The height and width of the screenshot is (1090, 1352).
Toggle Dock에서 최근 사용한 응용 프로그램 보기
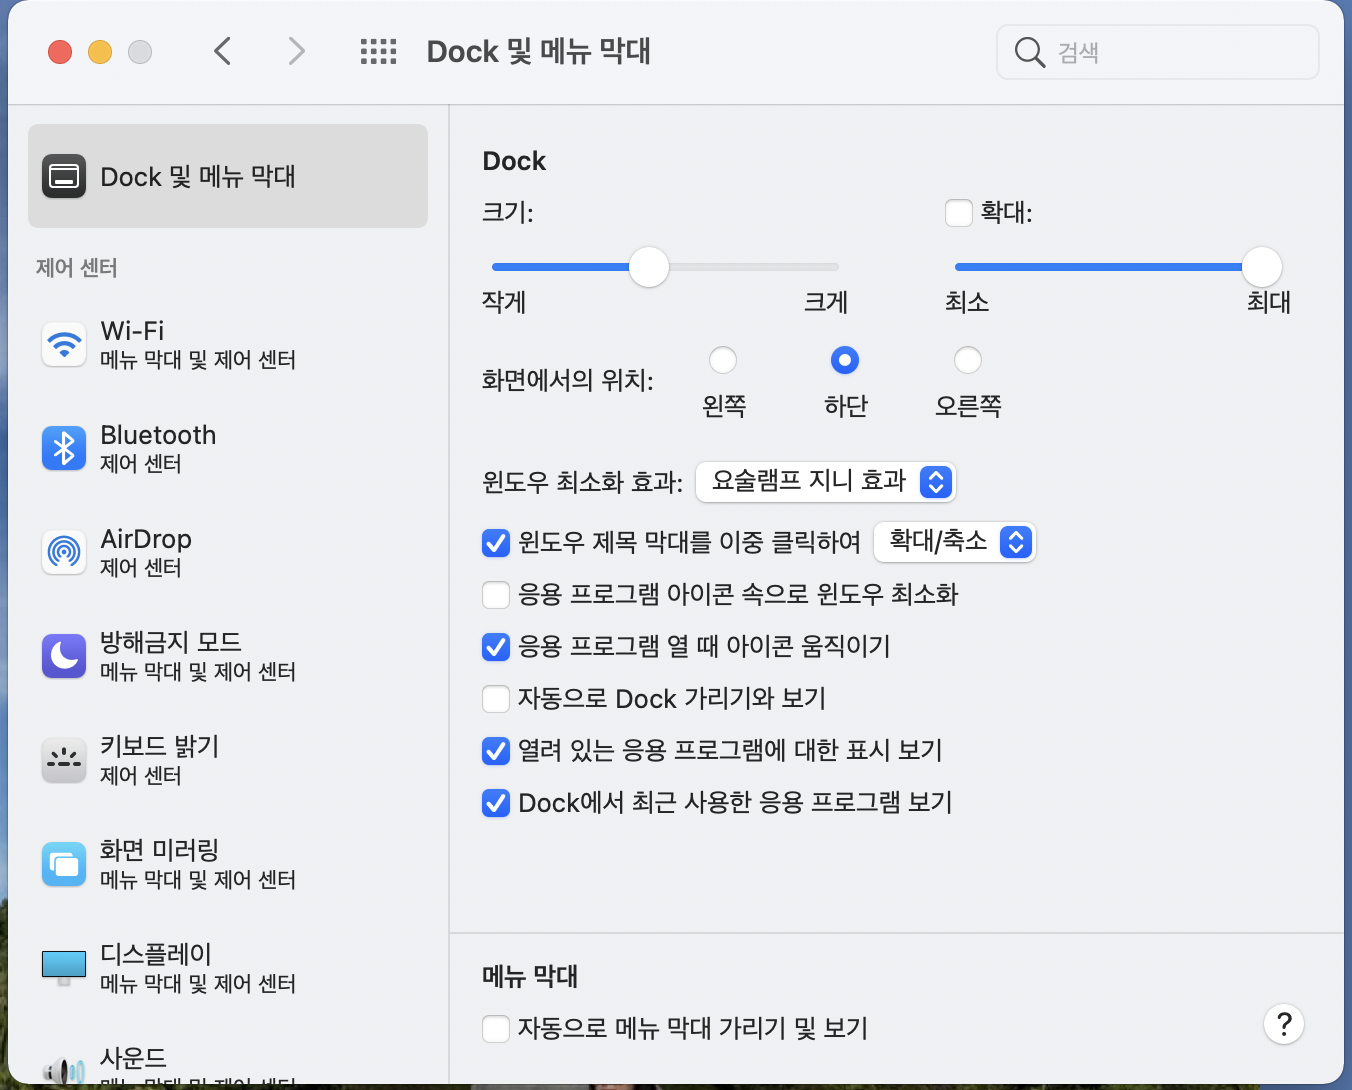click(x=496, y=803)
